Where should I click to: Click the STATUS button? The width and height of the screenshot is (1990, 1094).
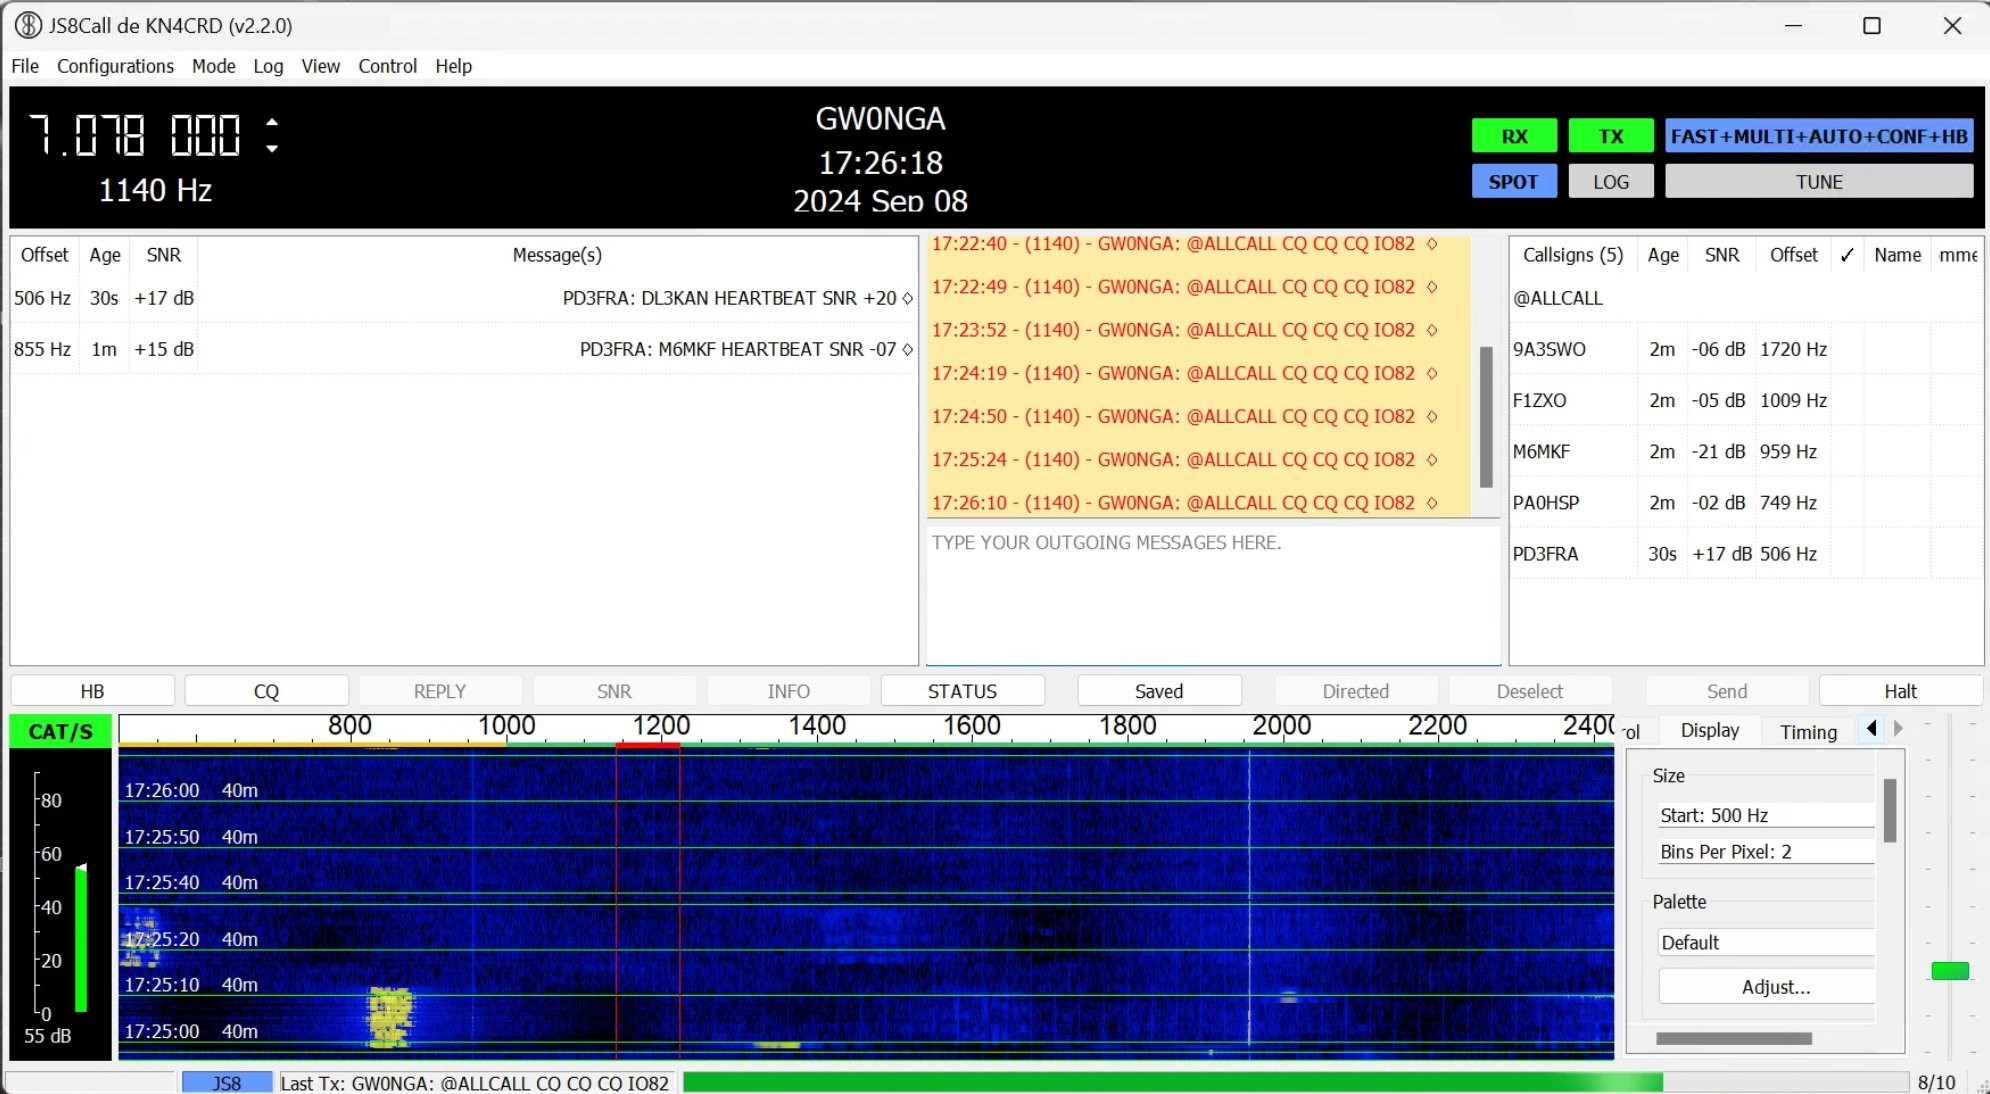click(x=962, y=691)
